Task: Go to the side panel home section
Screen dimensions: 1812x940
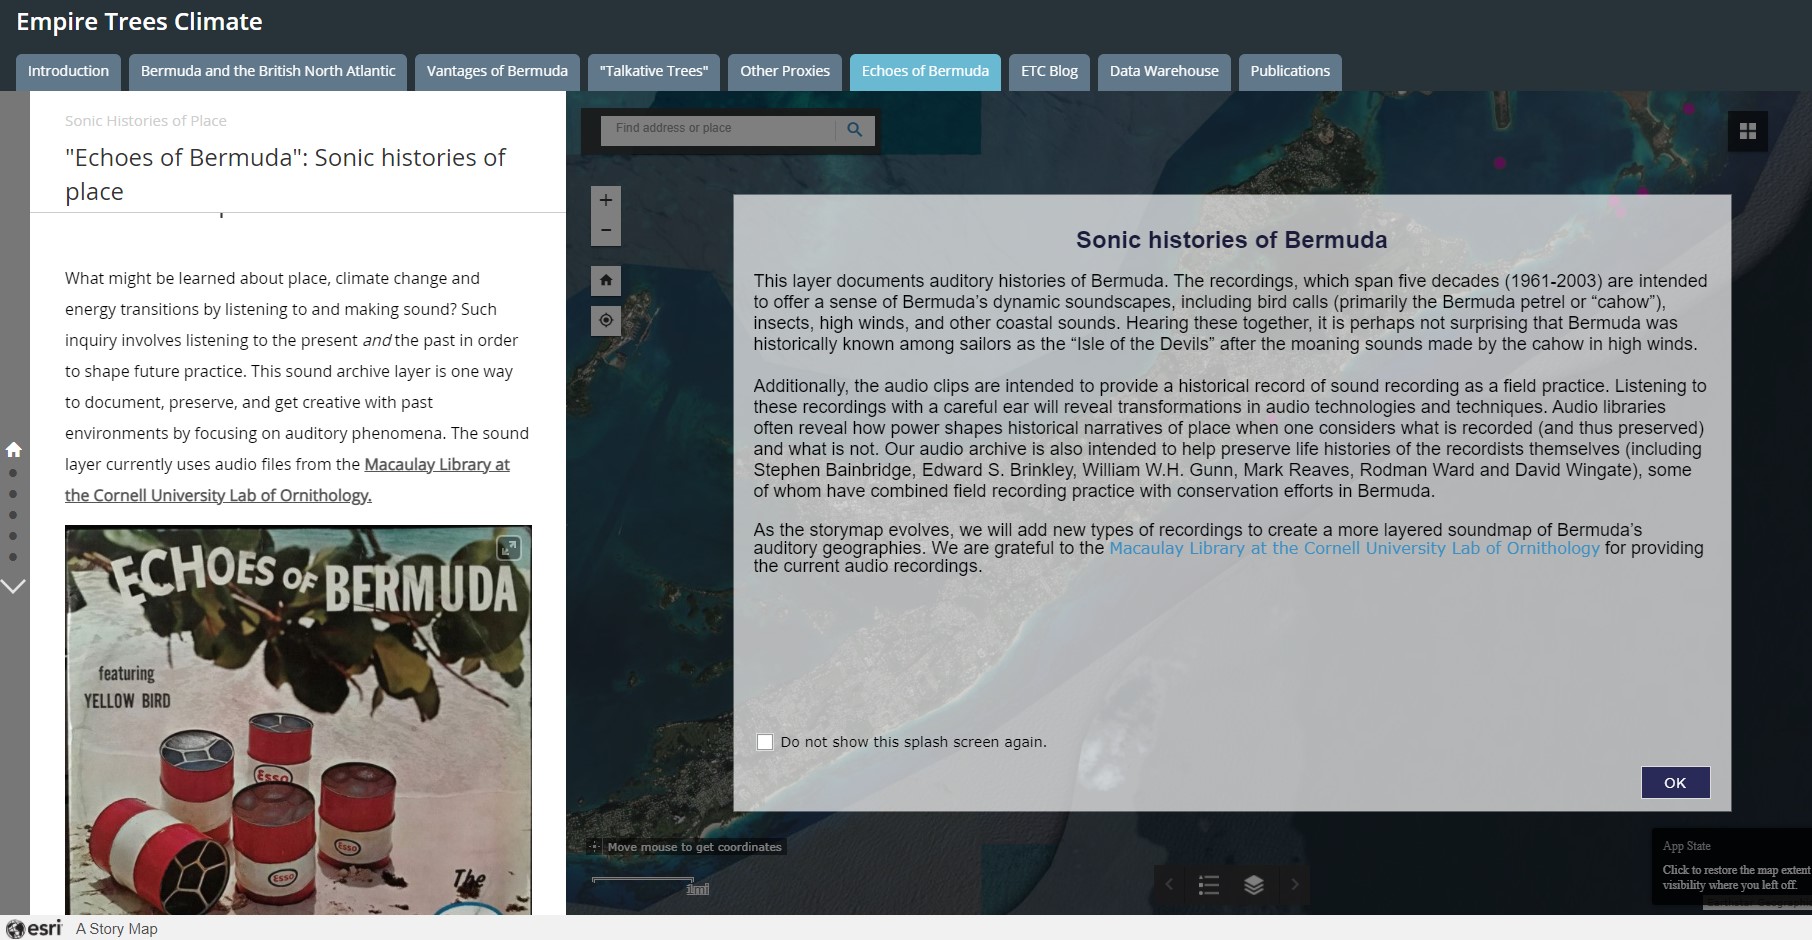Action: [x=14, y=449]
